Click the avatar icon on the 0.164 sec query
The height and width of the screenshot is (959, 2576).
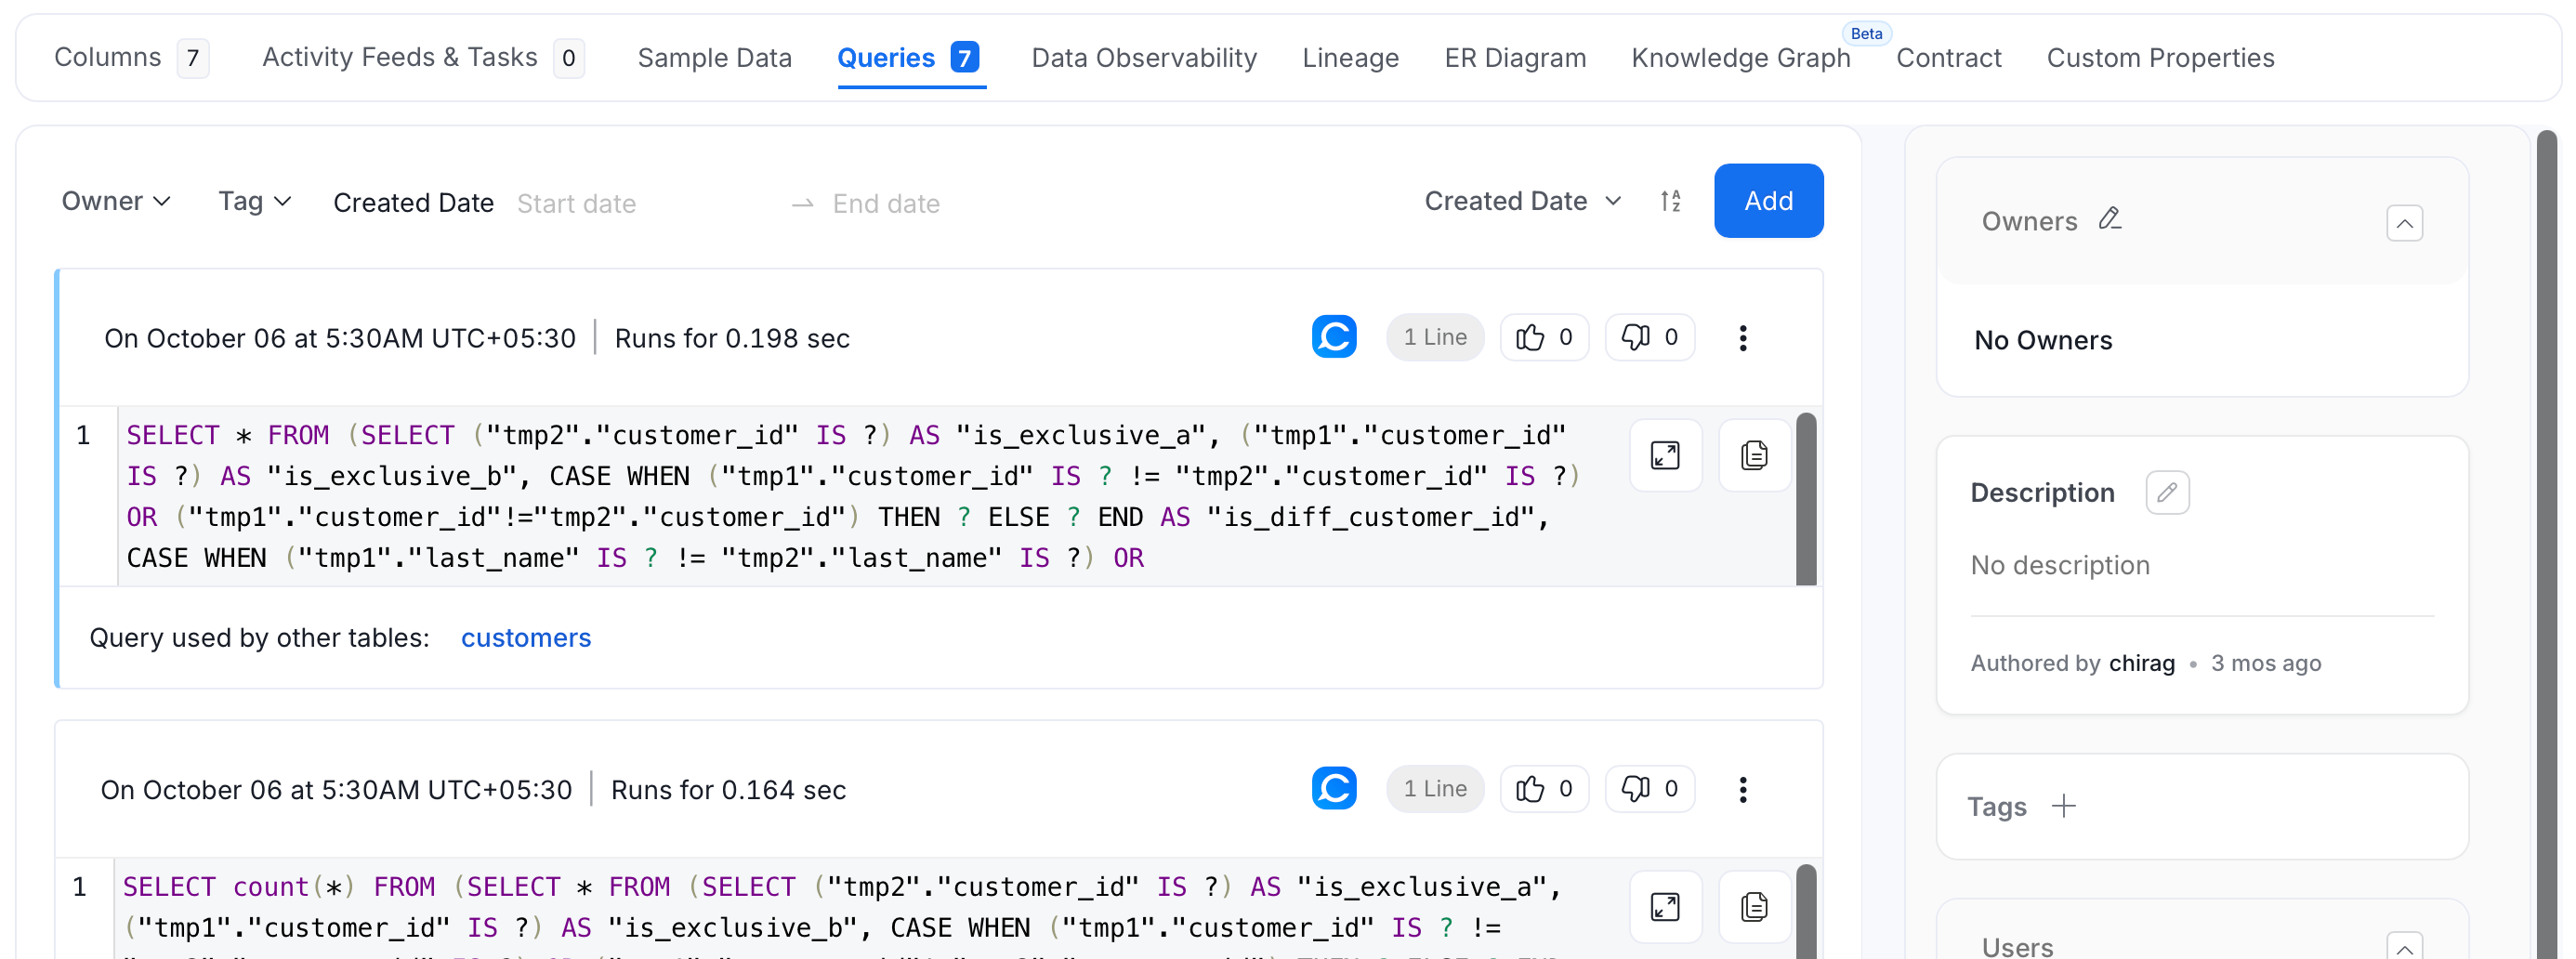pos(1334,789)
